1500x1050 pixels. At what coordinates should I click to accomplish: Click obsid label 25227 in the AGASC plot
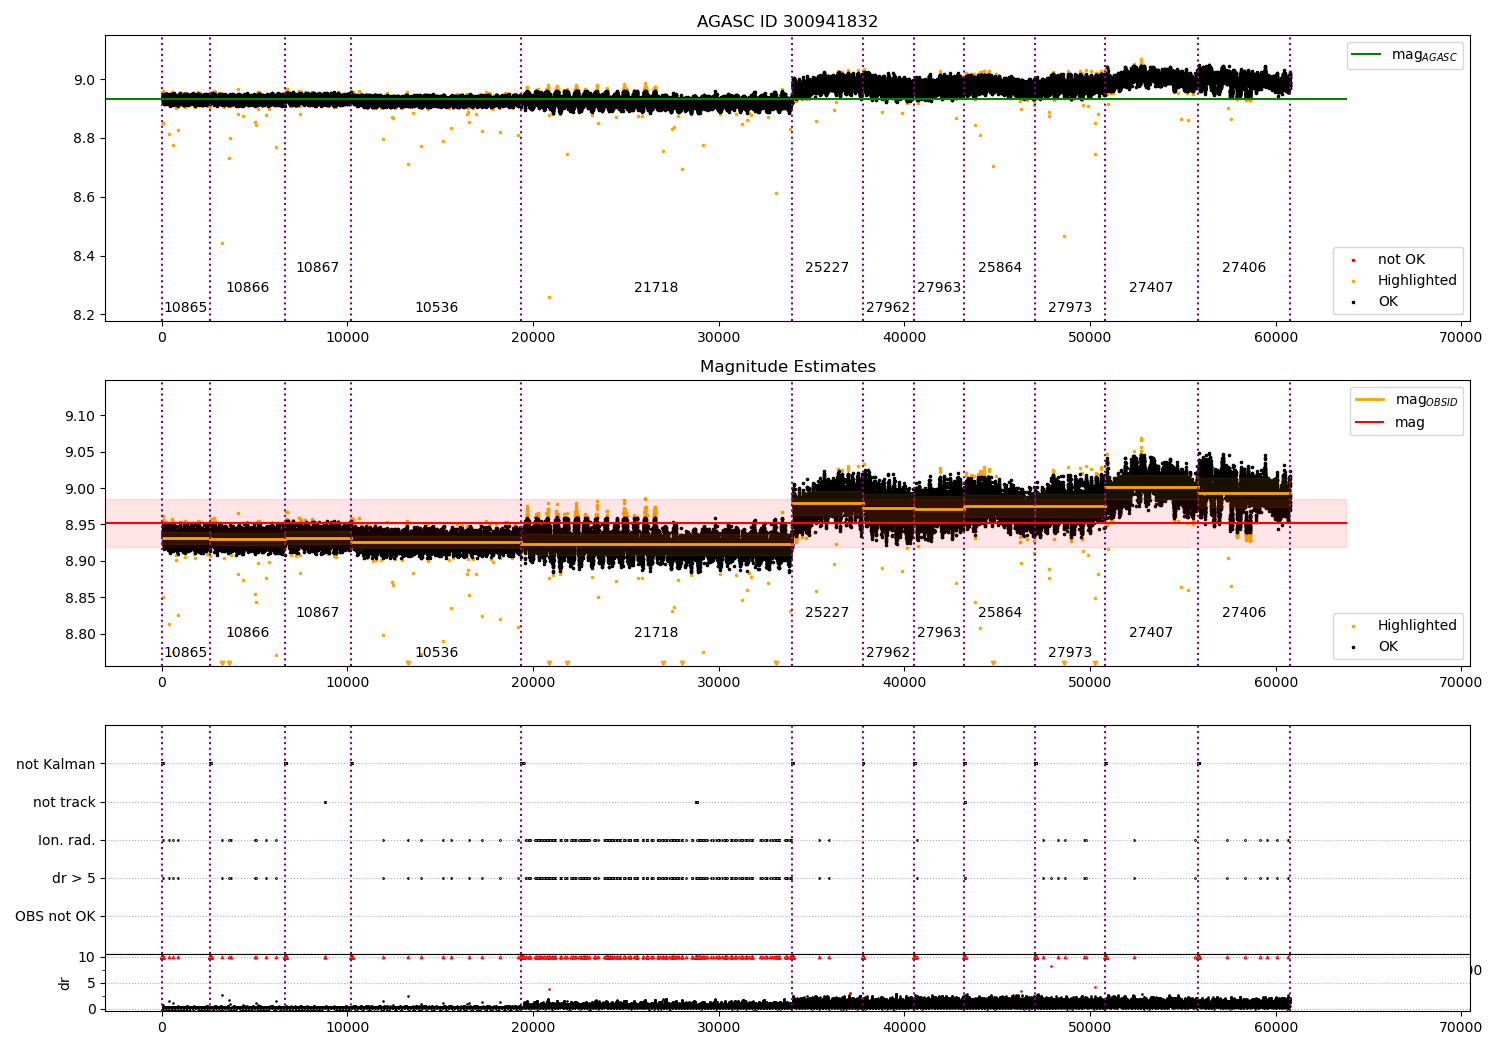click(827, 268)
